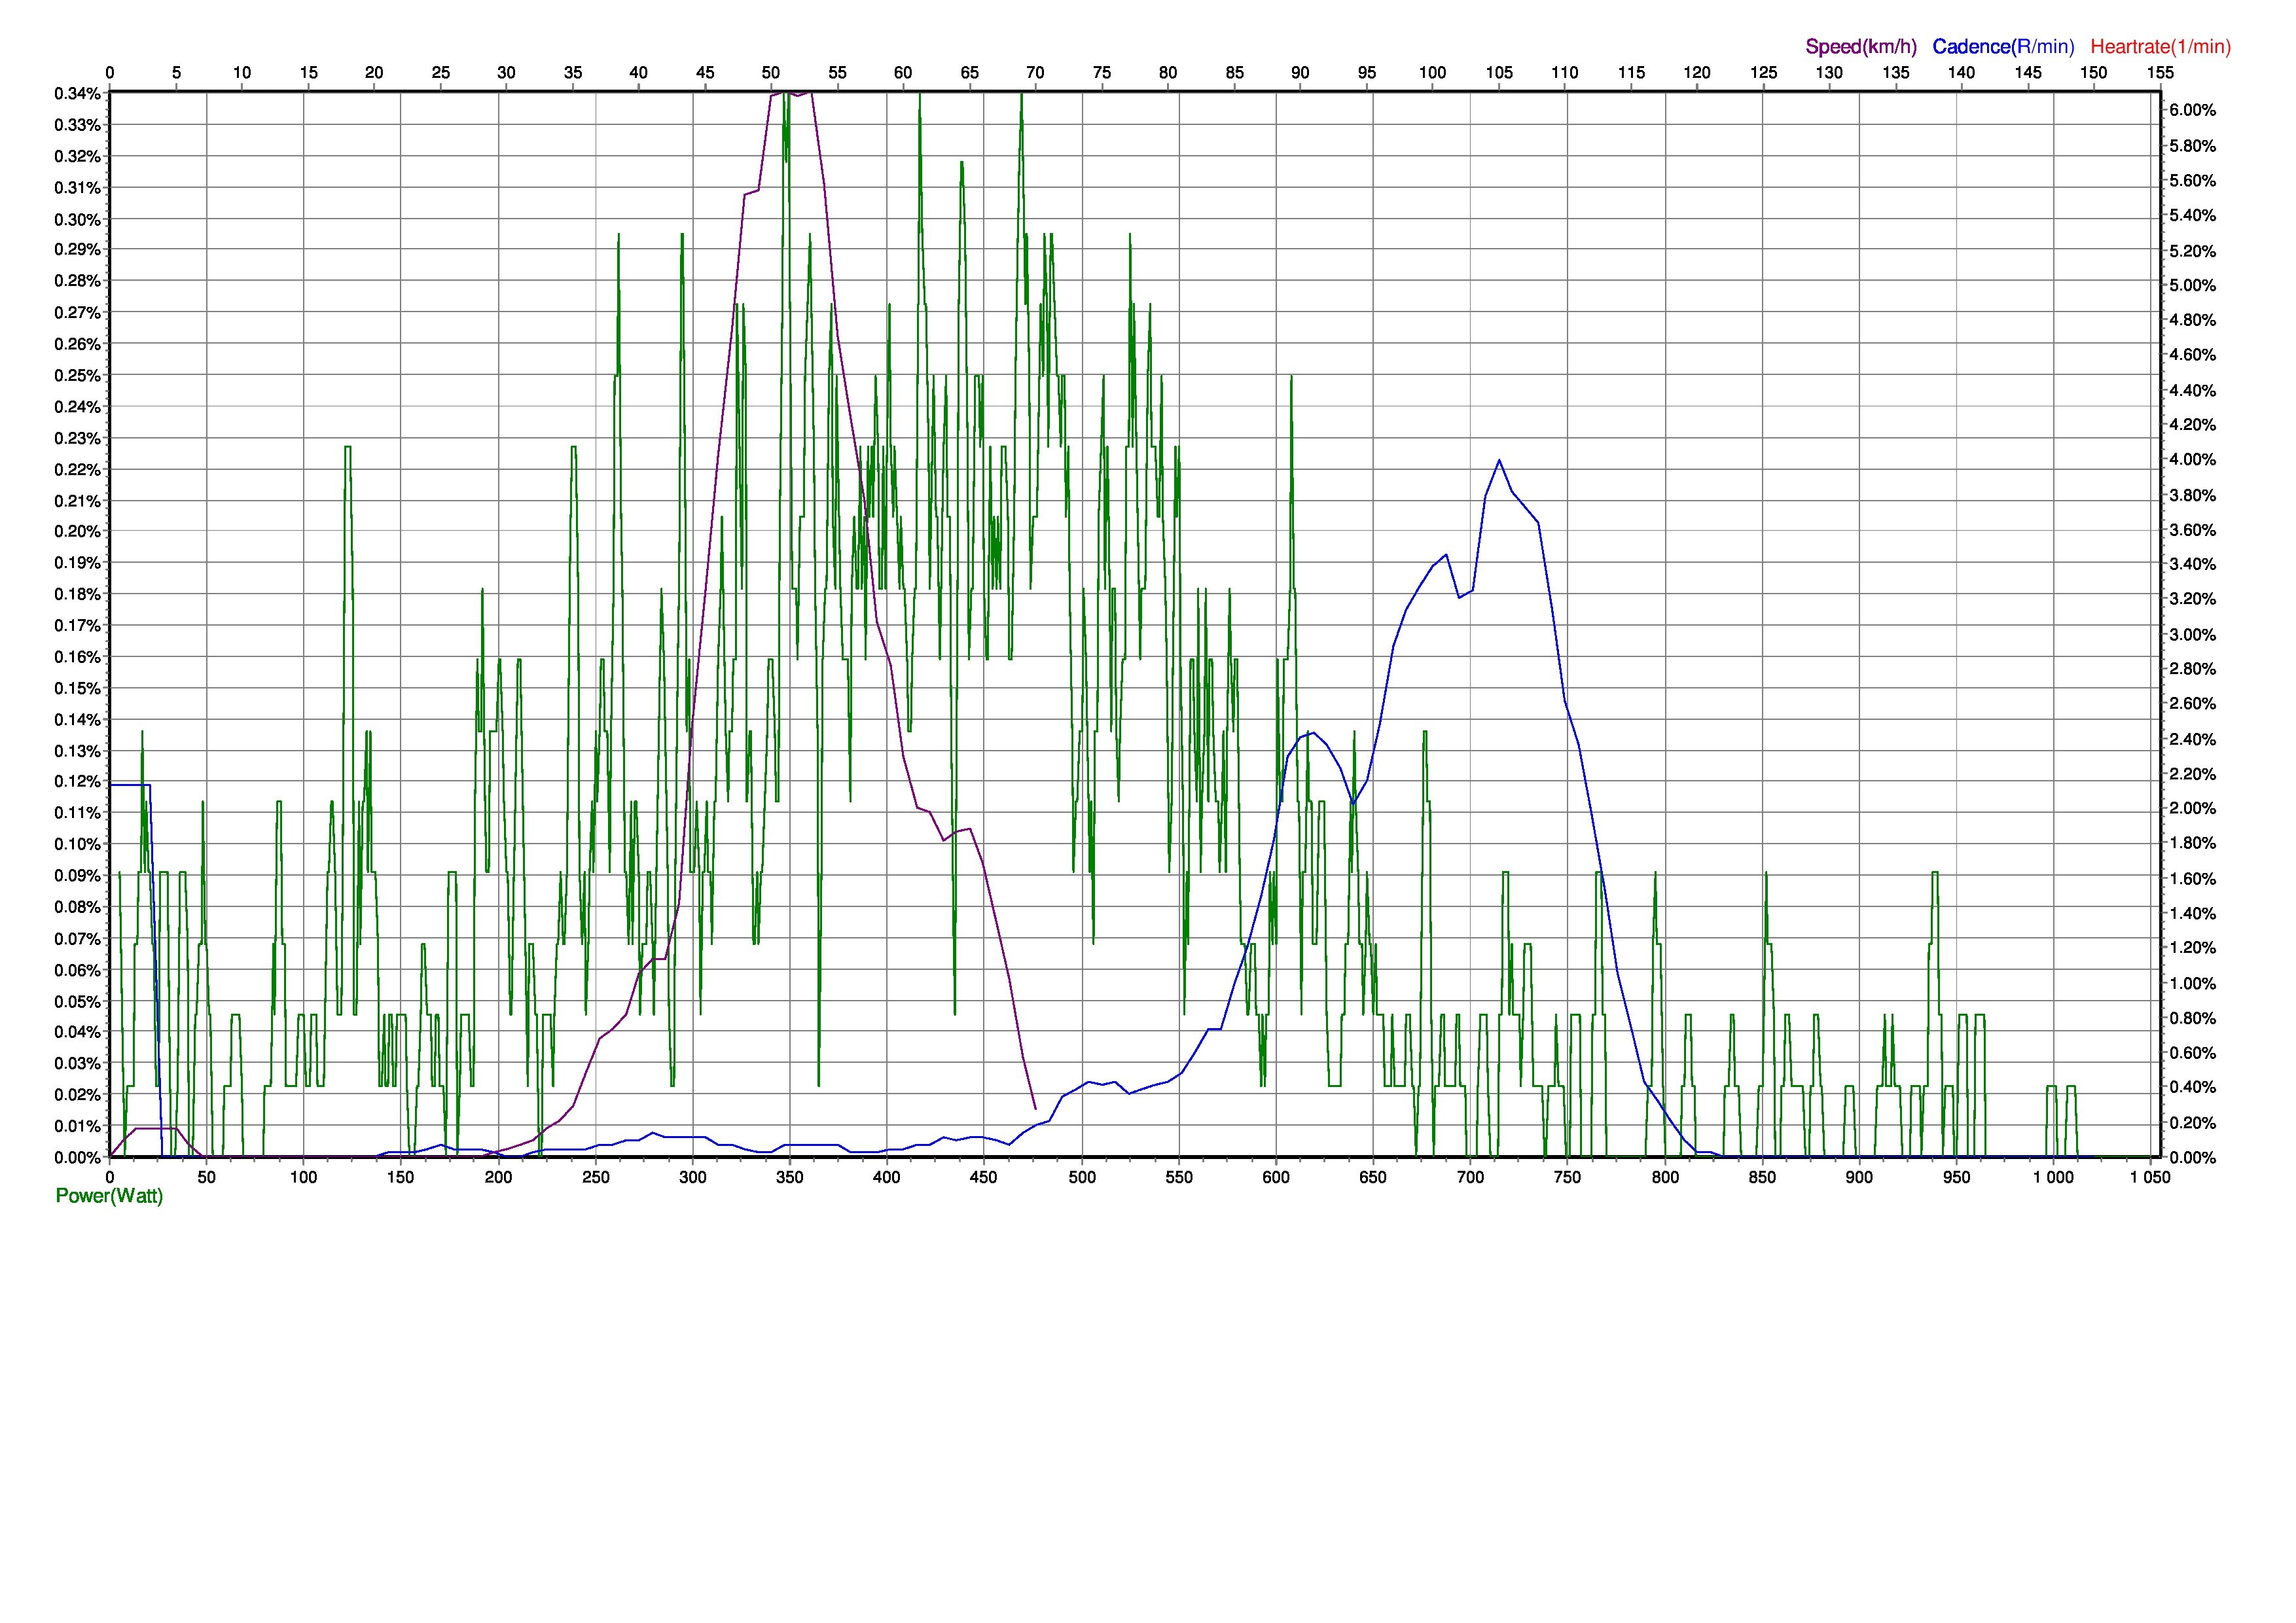Choose the 145 top axis label
Viewport: 2296px width, 1623px height.
2028,72
